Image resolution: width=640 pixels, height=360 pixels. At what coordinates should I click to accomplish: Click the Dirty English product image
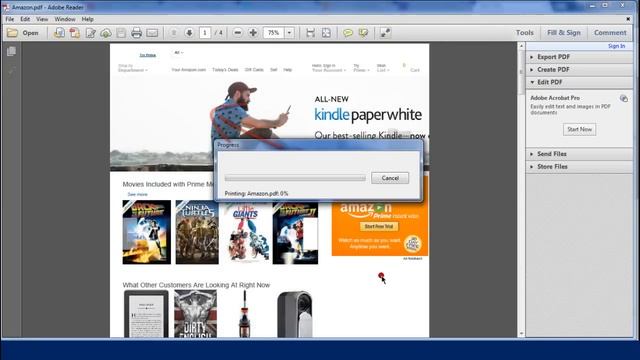click(196, 314)
